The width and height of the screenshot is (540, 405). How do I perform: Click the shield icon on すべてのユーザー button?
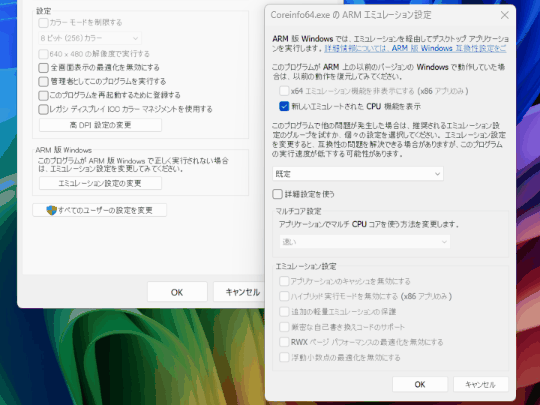coord(51,210)
